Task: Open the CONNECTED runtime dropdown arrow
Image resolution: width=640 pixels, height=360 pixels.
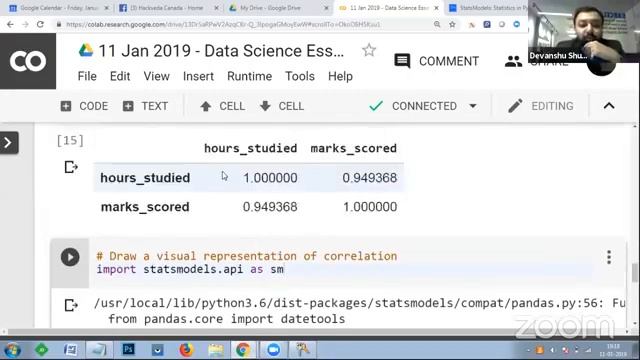Action: 473,106
